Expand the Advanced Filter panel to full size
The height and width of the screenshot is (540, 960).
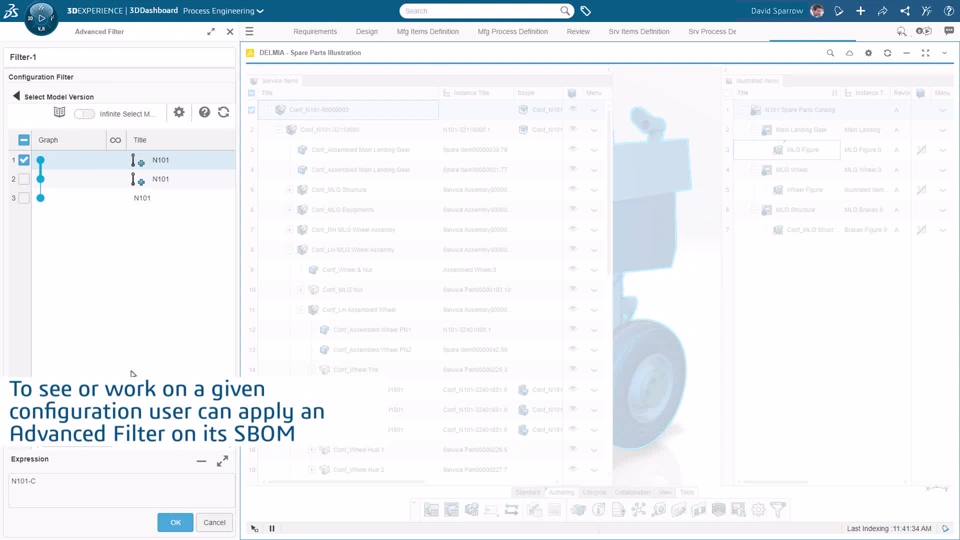211,31
